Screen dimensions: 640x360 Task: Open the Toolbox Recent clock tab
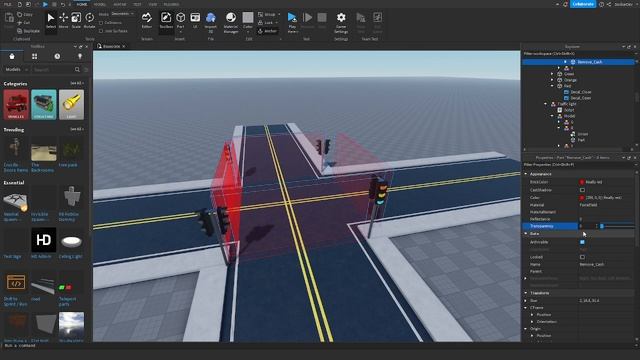tap(57, 56)
